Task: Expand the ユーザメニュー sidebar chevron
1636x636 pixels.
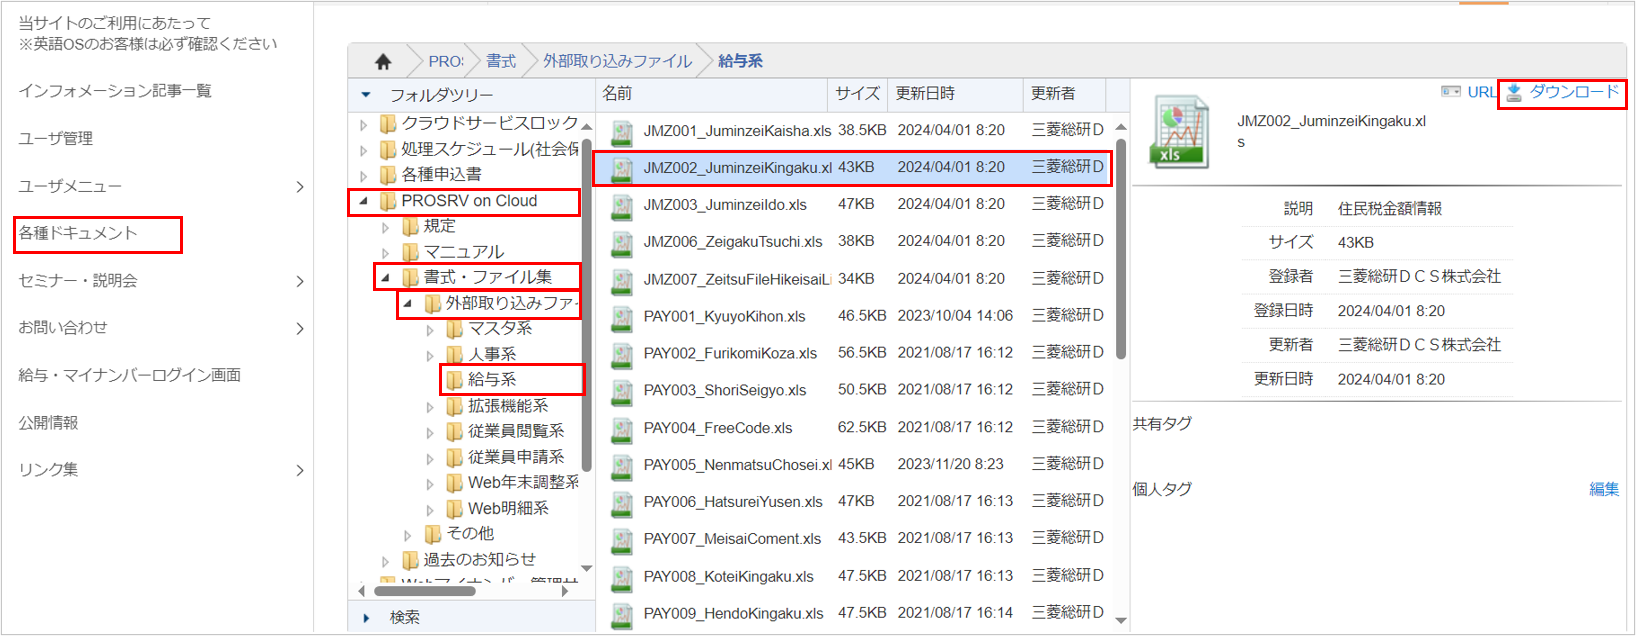Action: coord(300,187)
